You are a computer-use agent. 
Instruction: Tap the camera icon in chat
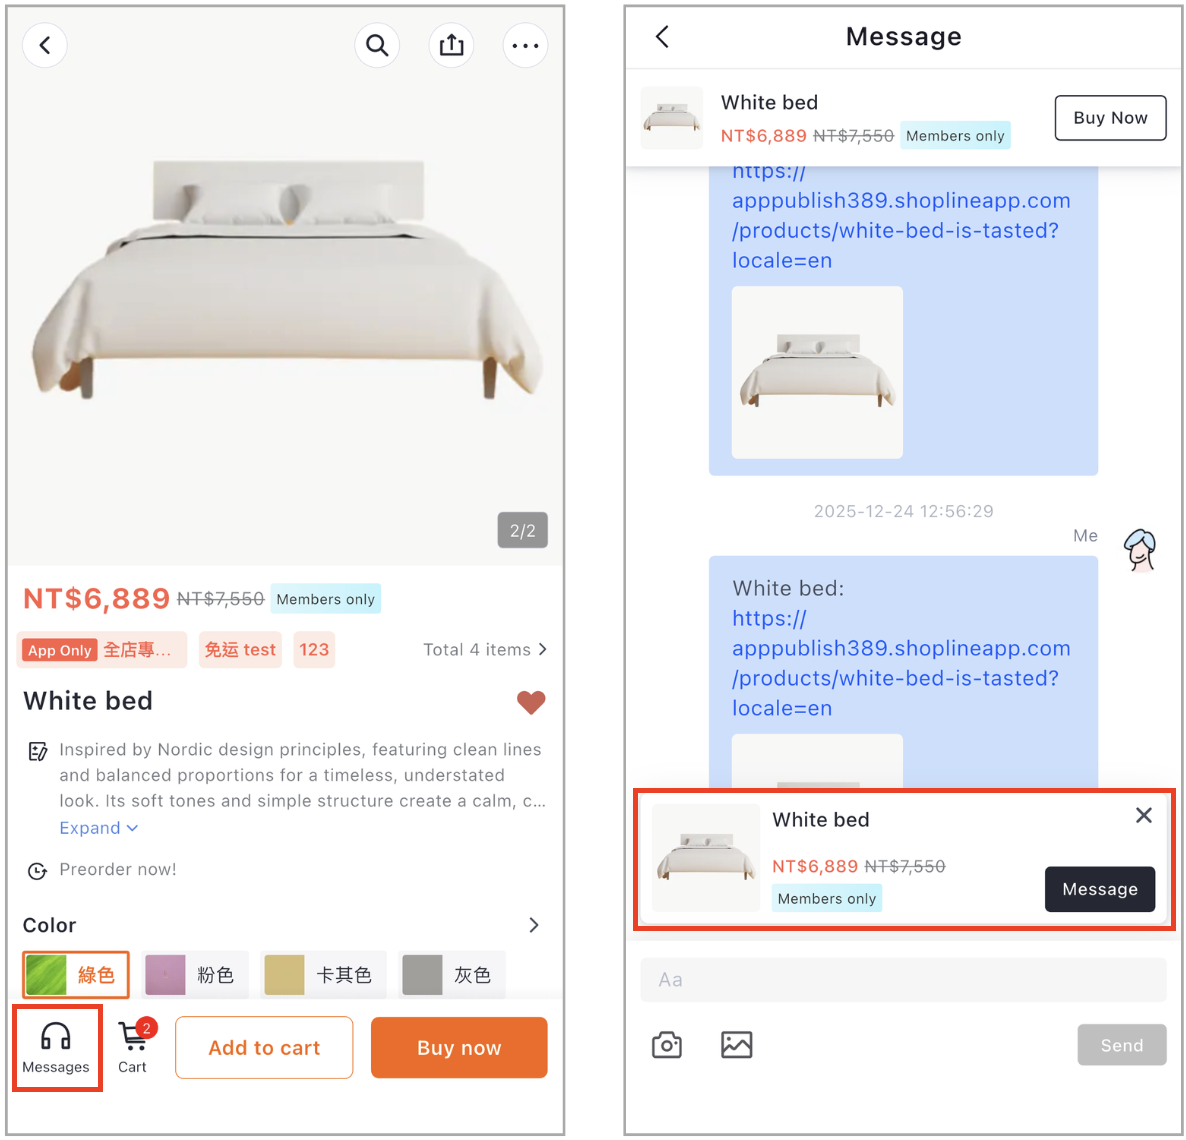coord(666,1045)
